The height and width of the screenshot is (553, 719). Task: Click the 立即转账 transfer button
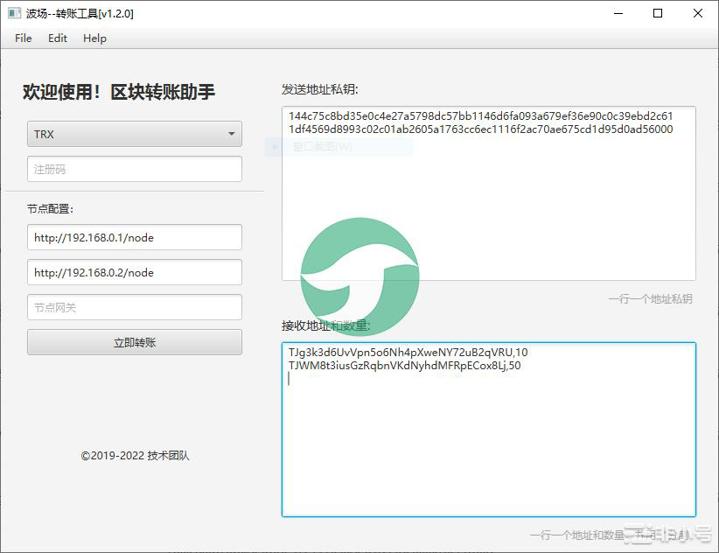[134, 342]
